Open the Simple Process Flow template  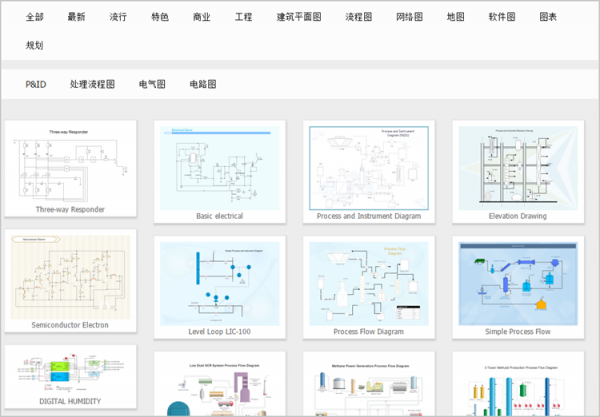point(517,284)
